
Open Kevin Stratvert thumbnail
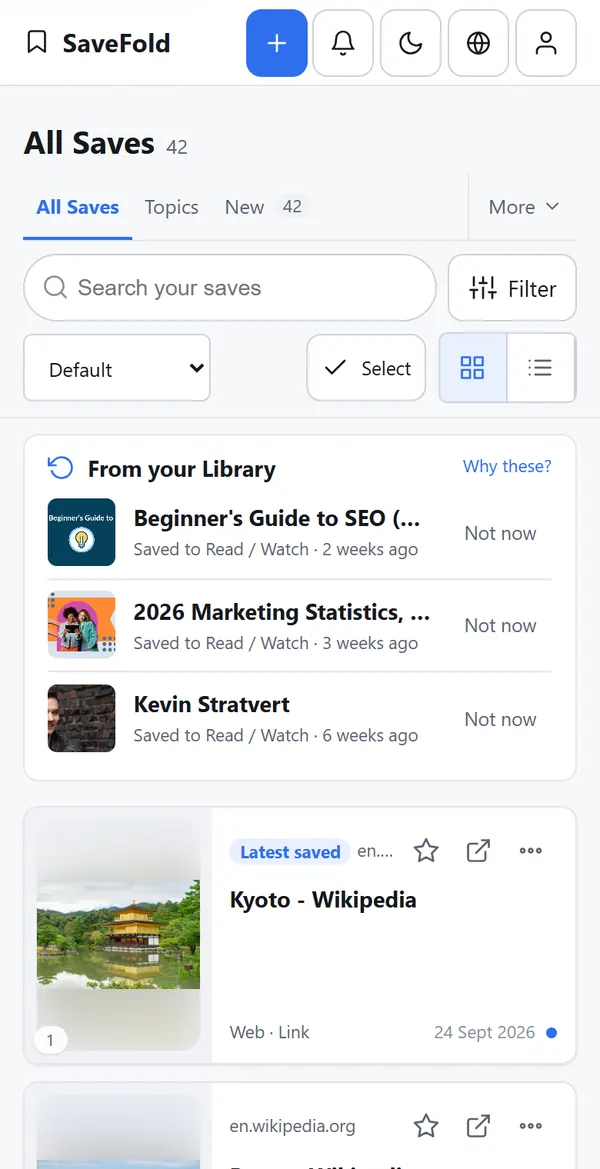pos(81,718)
